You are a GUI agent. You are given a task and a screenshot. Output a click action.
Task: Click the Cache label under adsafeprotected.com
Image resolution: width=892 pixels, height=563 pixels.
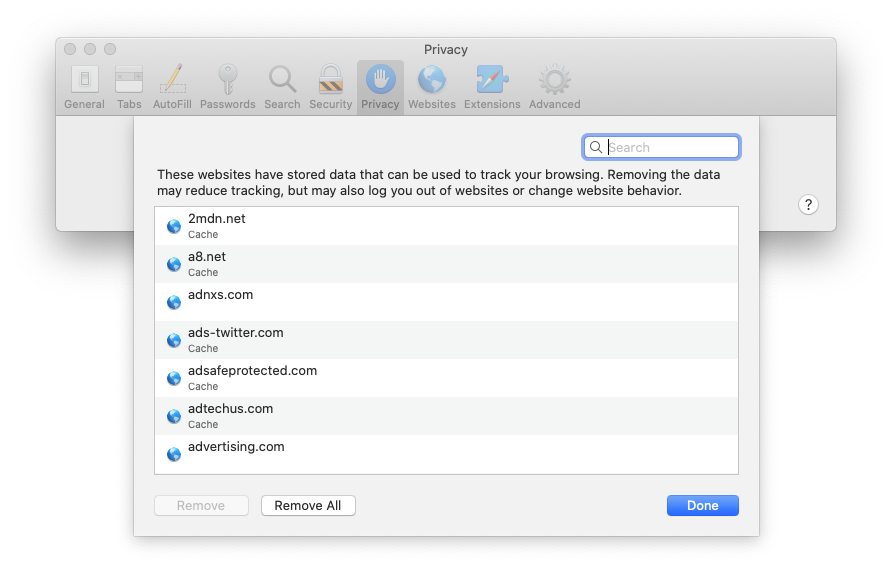coord(203,386)
